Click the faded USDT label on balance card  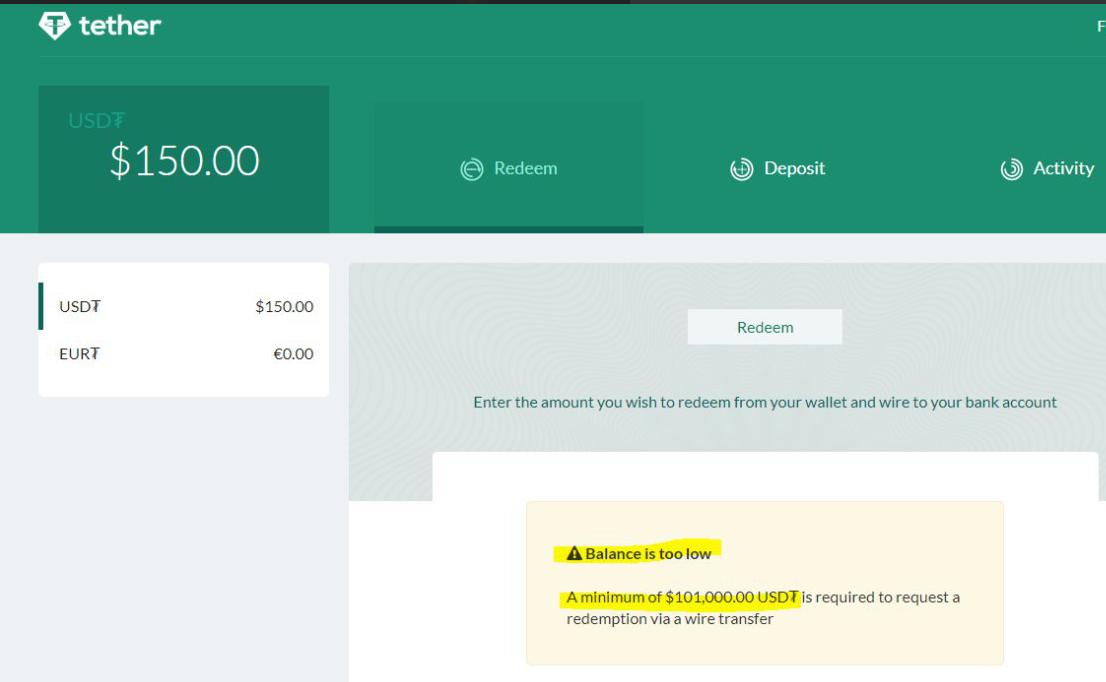(x=97, y=121)
